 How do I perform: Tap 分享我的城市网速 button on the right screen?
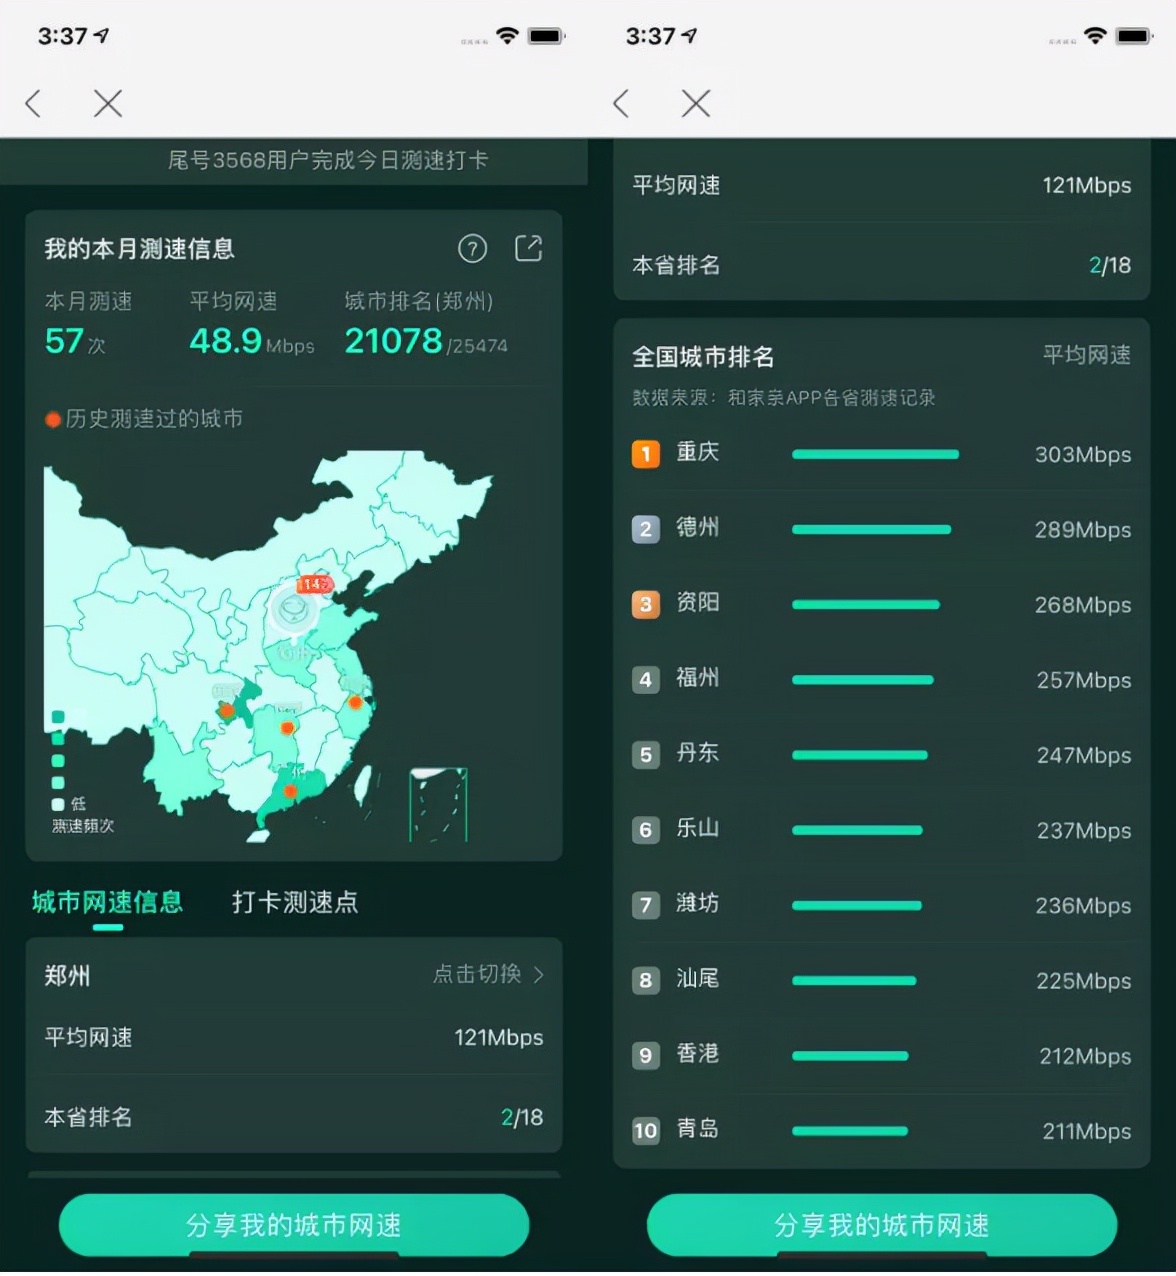point(881,1224)
